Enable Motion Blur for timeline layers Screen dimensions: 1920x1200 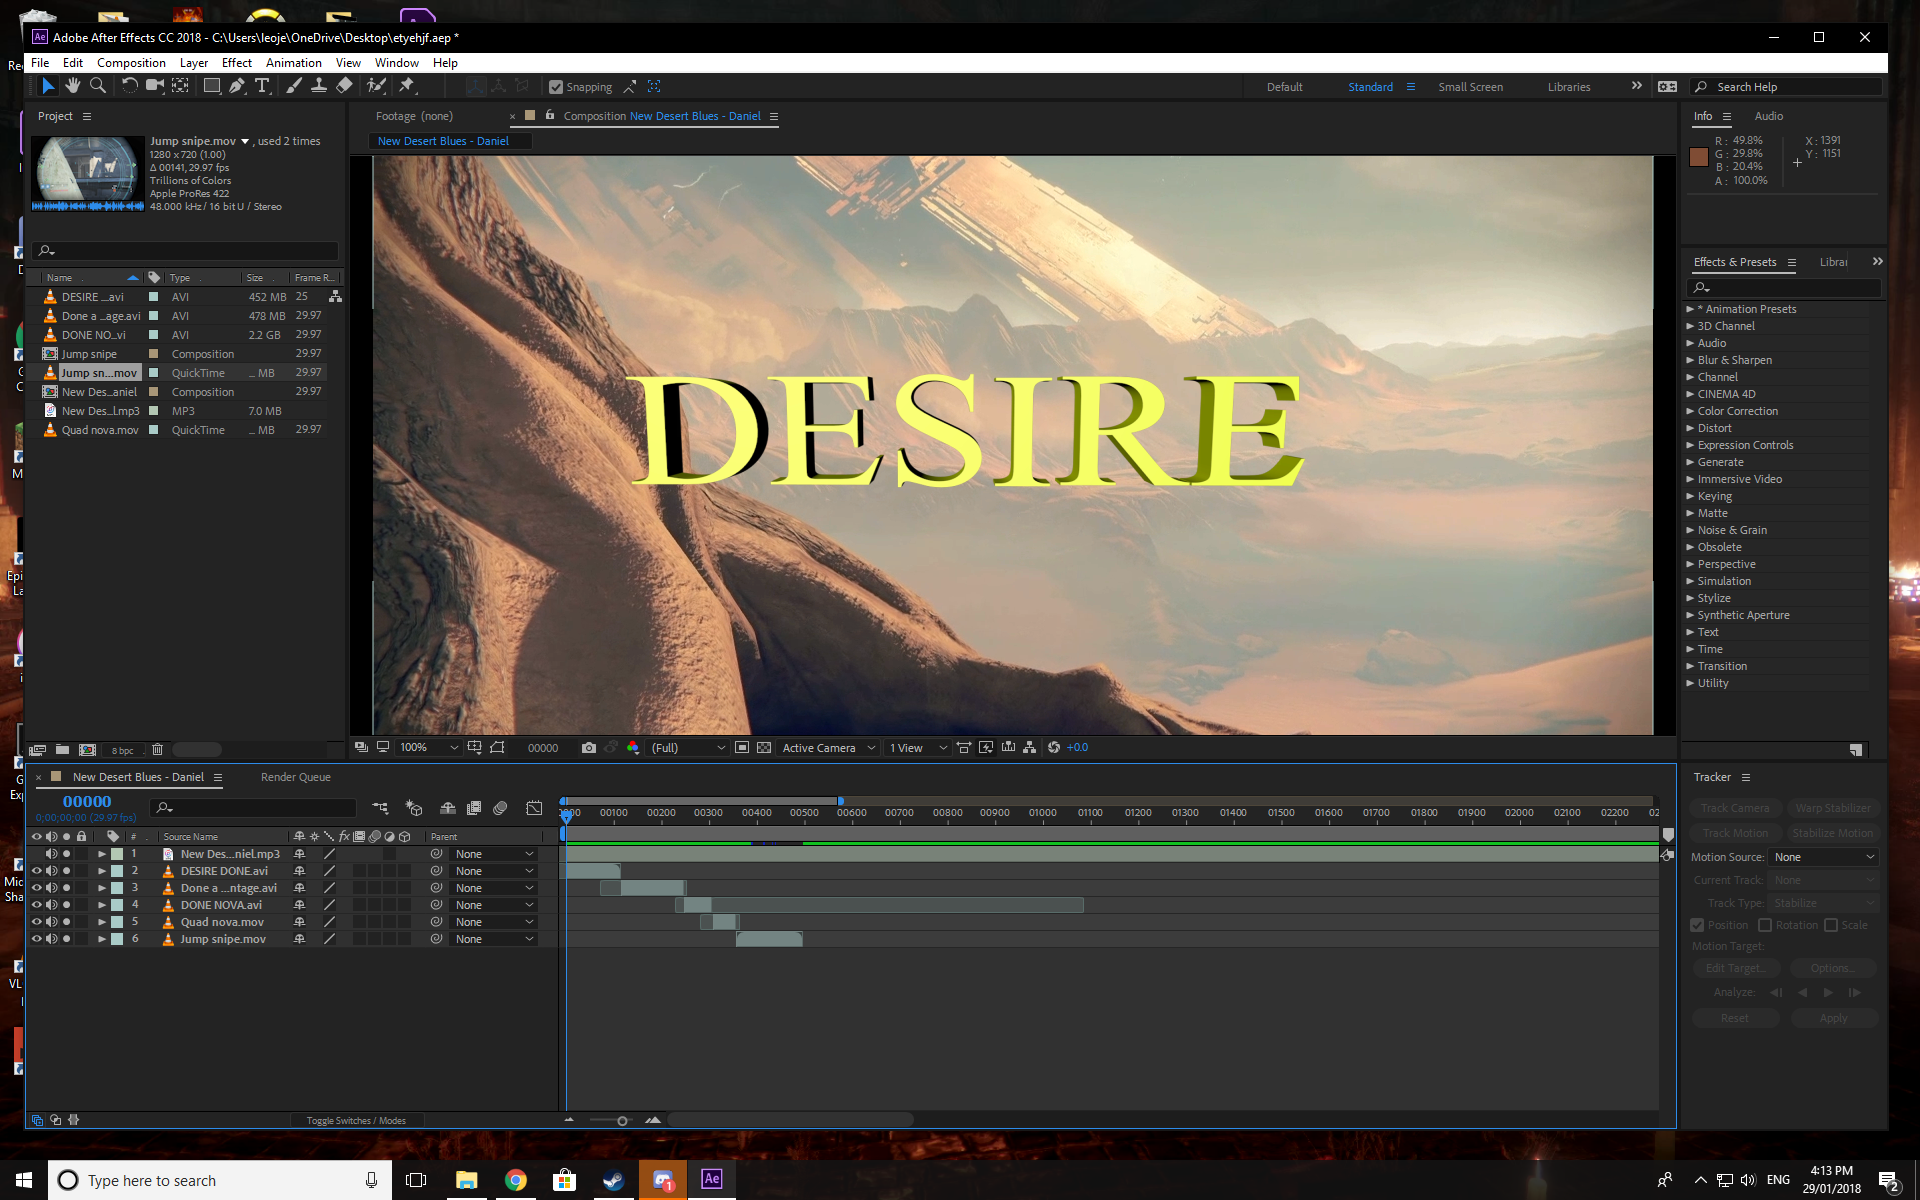[500, 808]
